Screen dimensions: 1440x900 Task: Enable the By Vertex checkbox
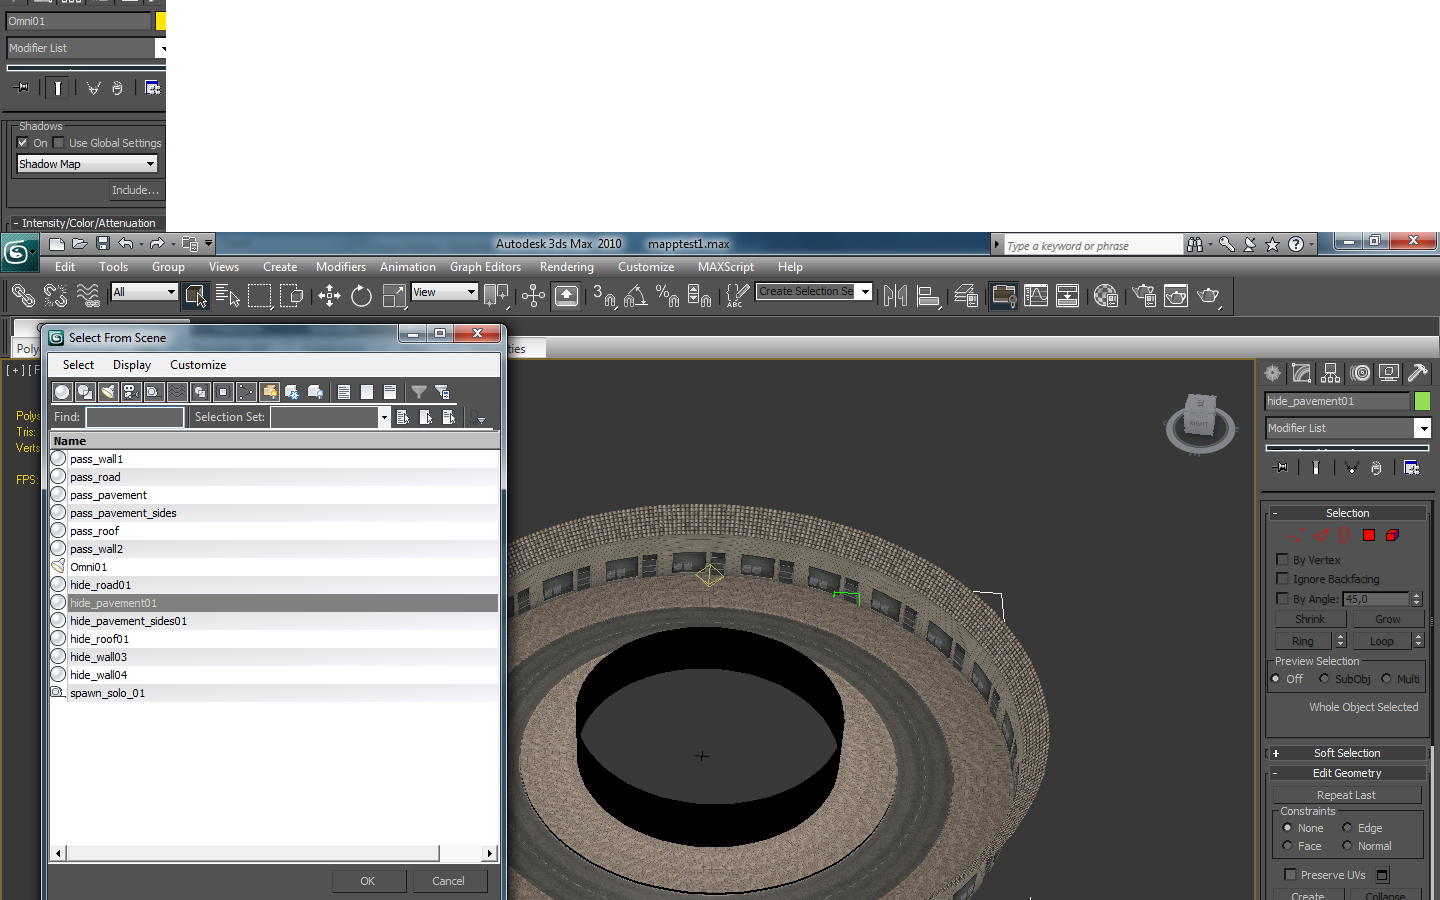click(x=1283, y=560)
